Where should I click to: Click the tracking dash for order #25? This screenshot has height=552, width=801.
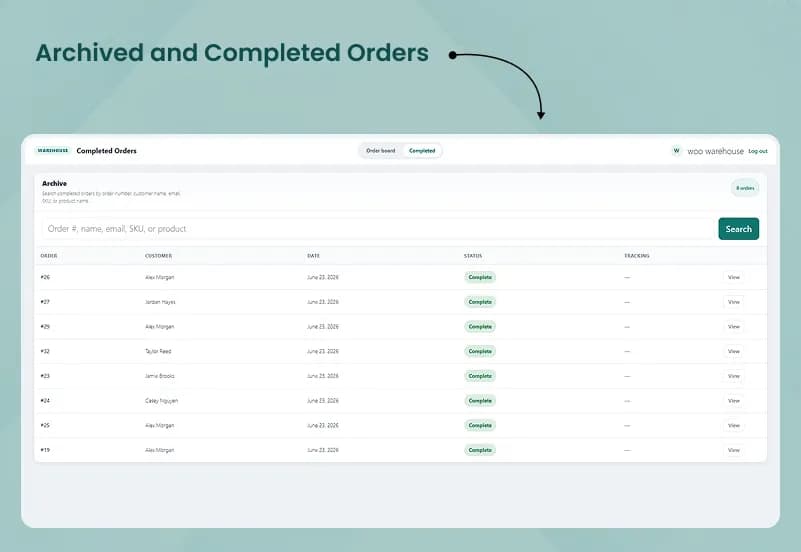(627, 425)
